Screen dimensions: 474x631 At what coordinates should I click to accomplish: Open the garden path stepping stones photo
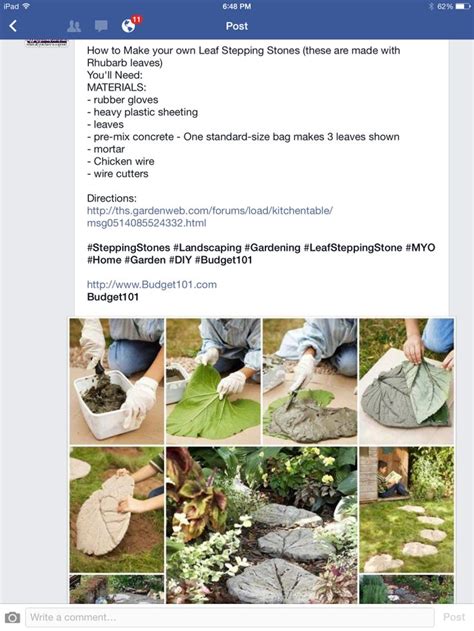(262, 525)
